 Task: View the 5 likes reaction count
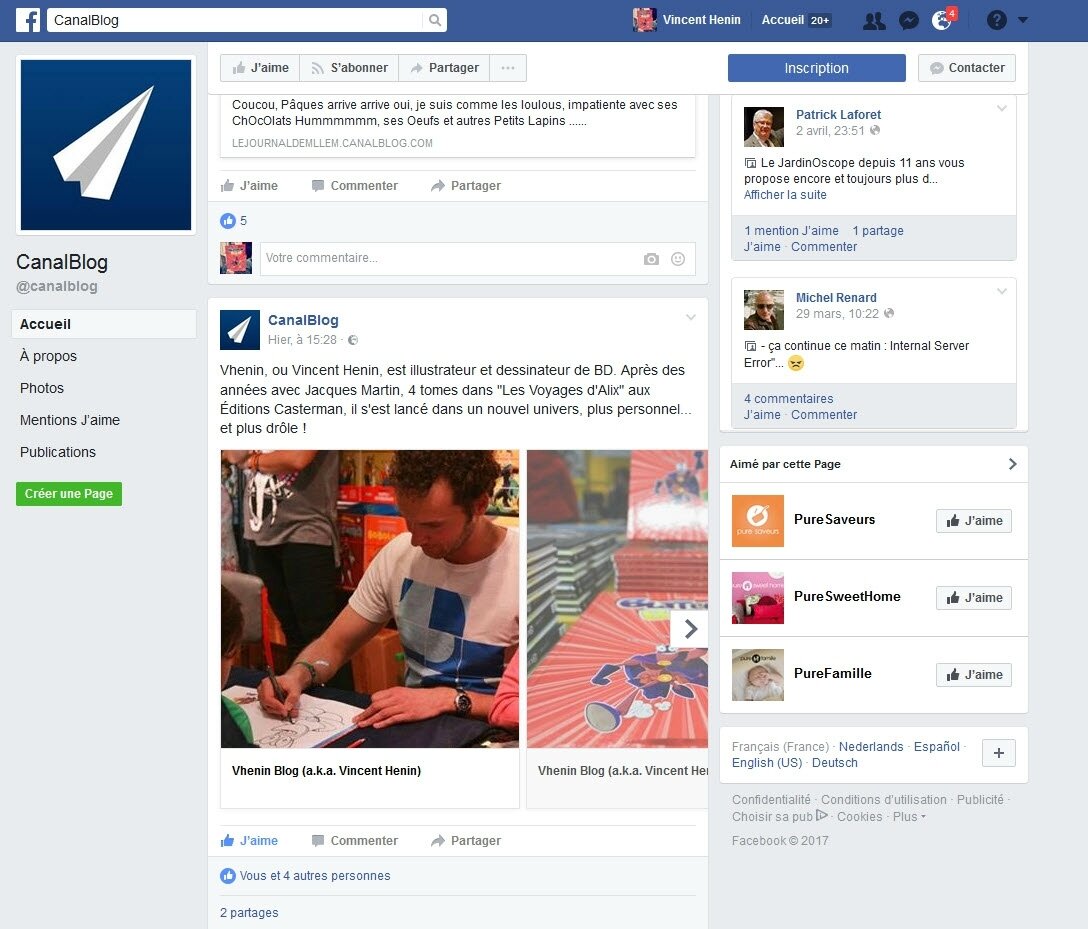click(x=234, y=221)
